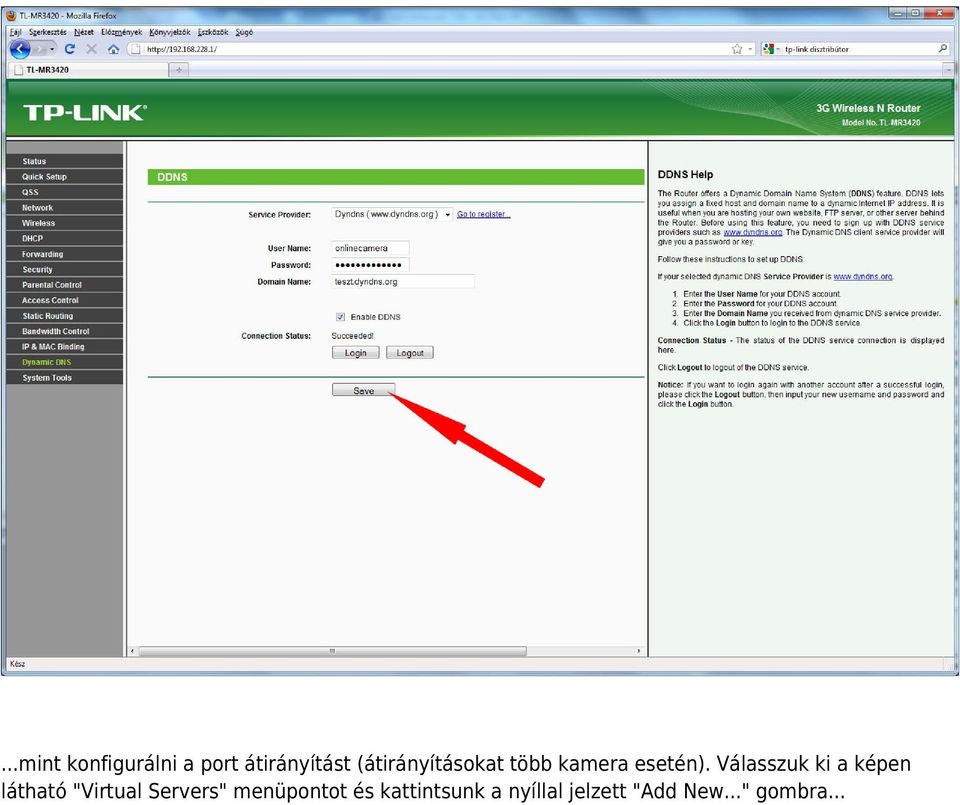The height and width of the screenshot is (805, 960).
Task: Open the Szerkesztés menu
Action: pyautogui.click(x=48, y=32)
